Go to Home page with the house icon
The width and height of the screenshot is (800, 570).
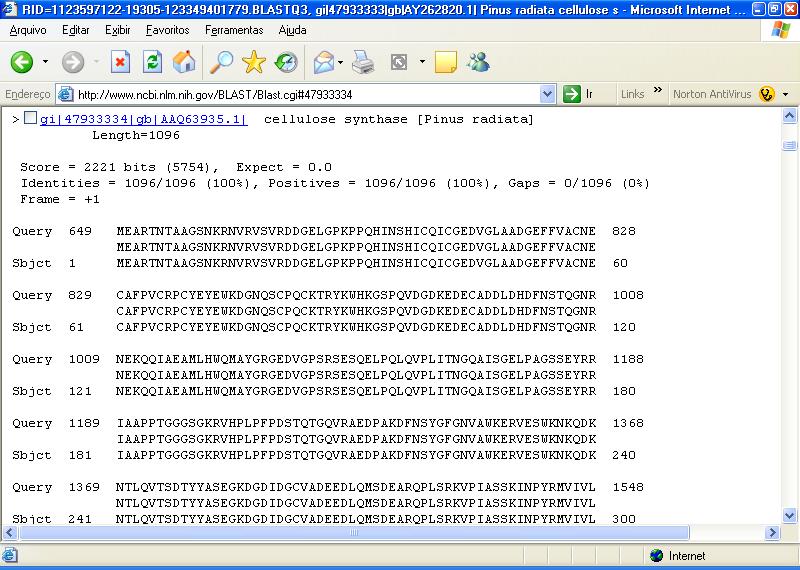(x=184, y=62)
